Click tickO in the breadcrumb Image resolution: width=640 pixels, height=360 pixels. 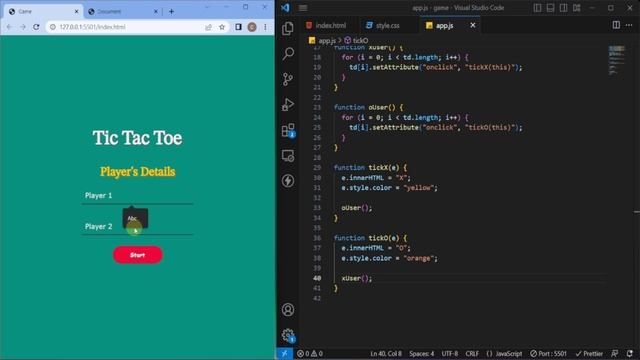pos(360,40)
